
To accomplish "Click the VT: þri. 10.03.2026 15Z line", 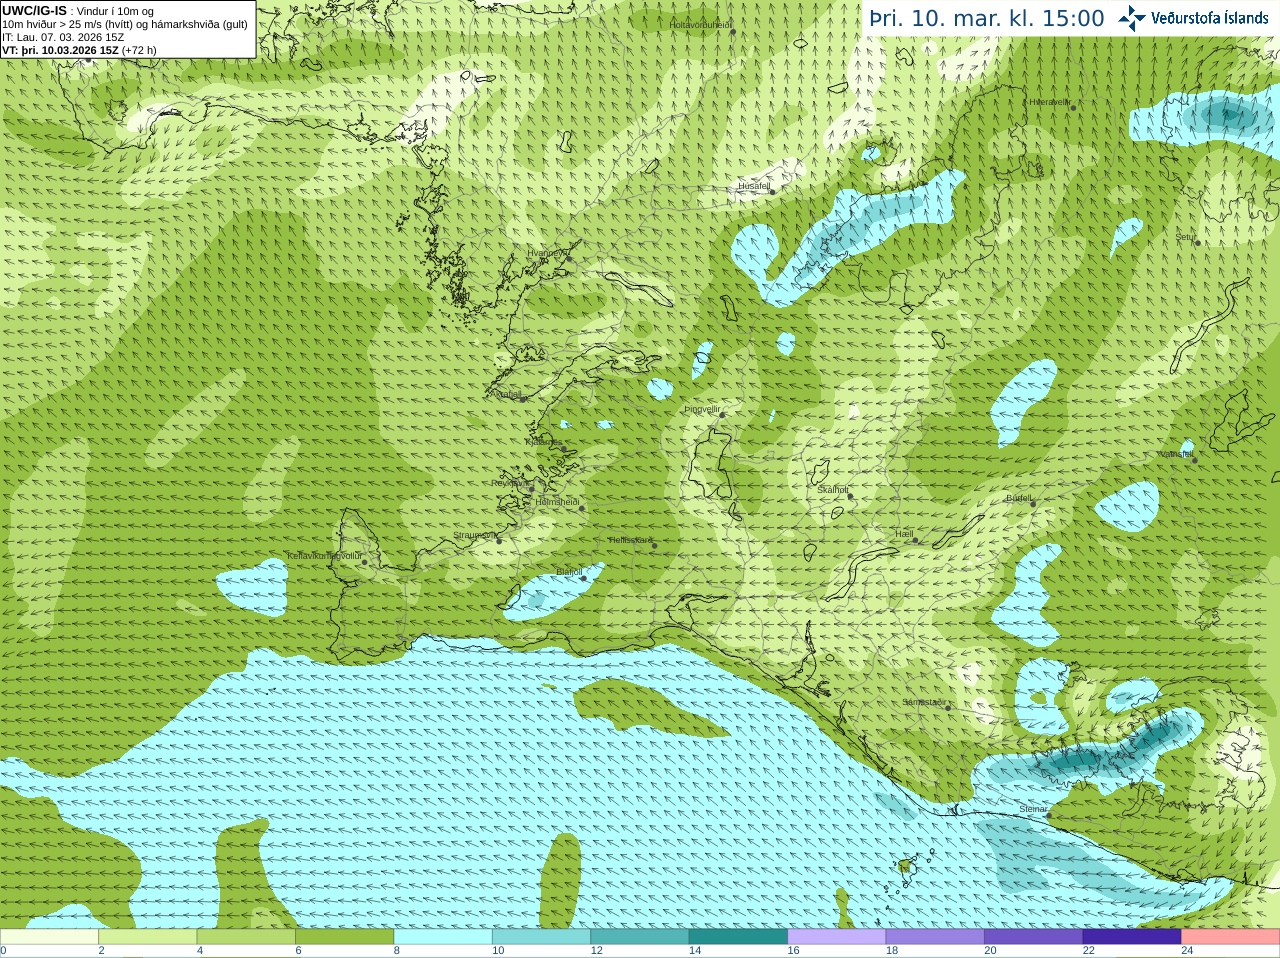I will point(79,50).
